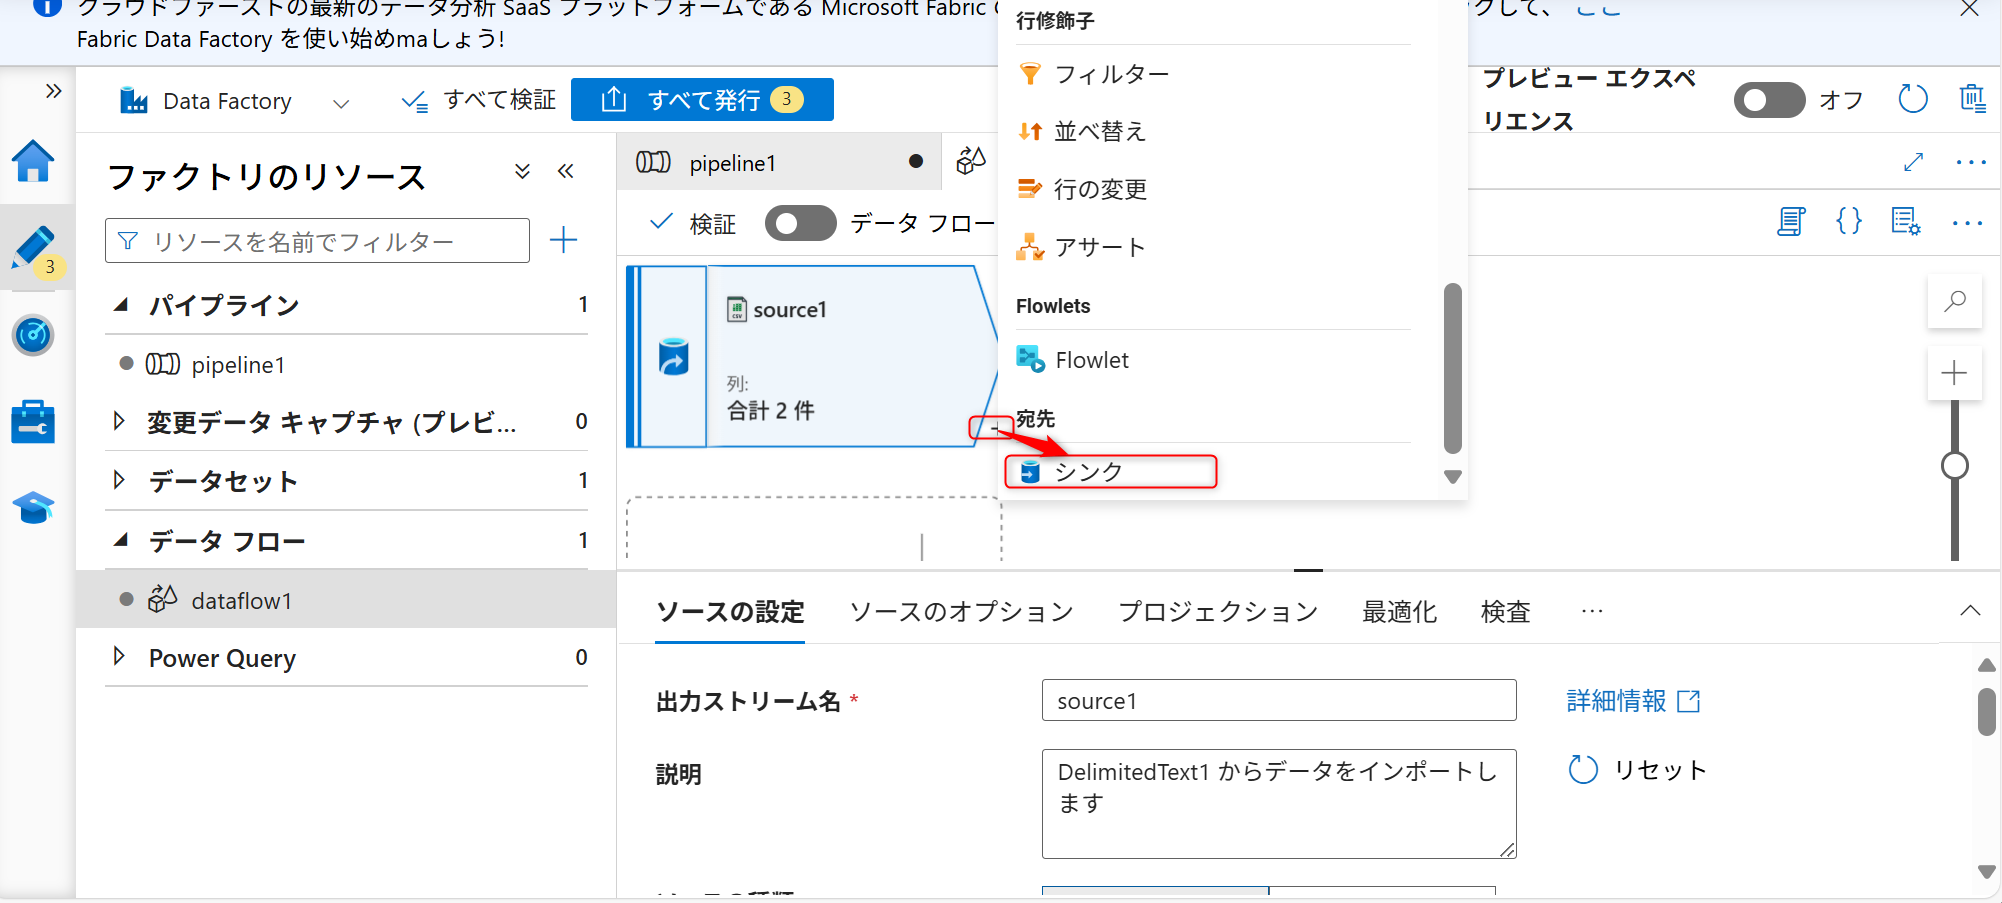2002x903 pixels.
Task: Switch the off toggle near preview experience
Action: coord(1769,99)
